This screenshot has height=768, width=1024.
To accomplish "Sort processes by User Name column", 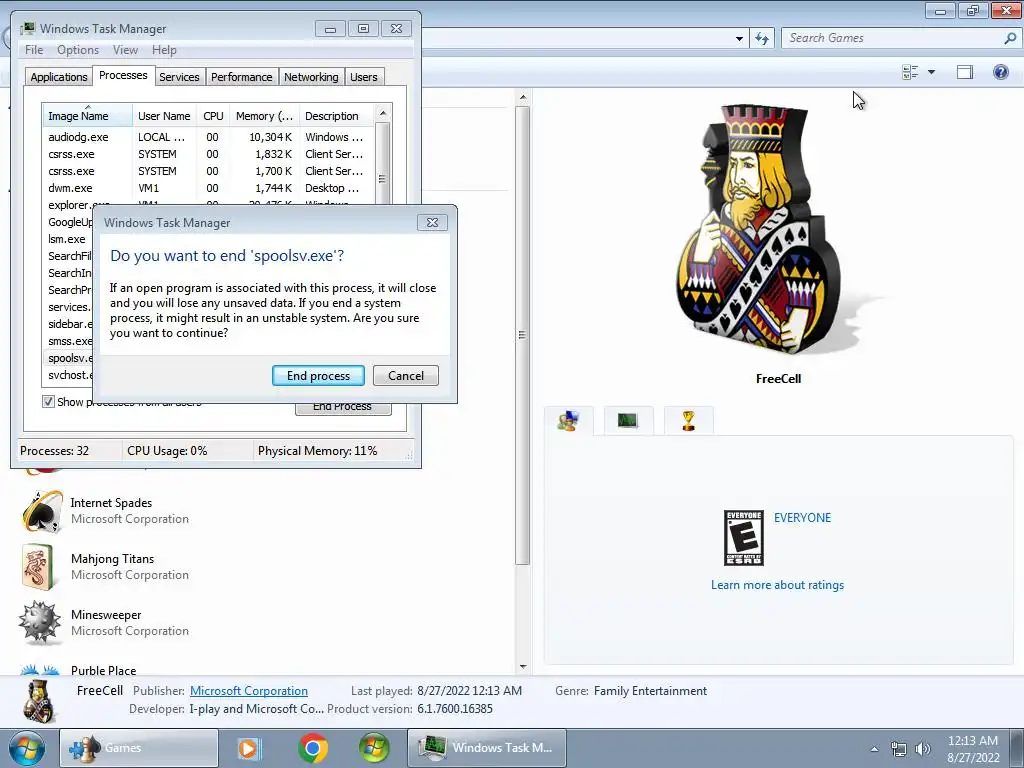I will coord(165,116).
